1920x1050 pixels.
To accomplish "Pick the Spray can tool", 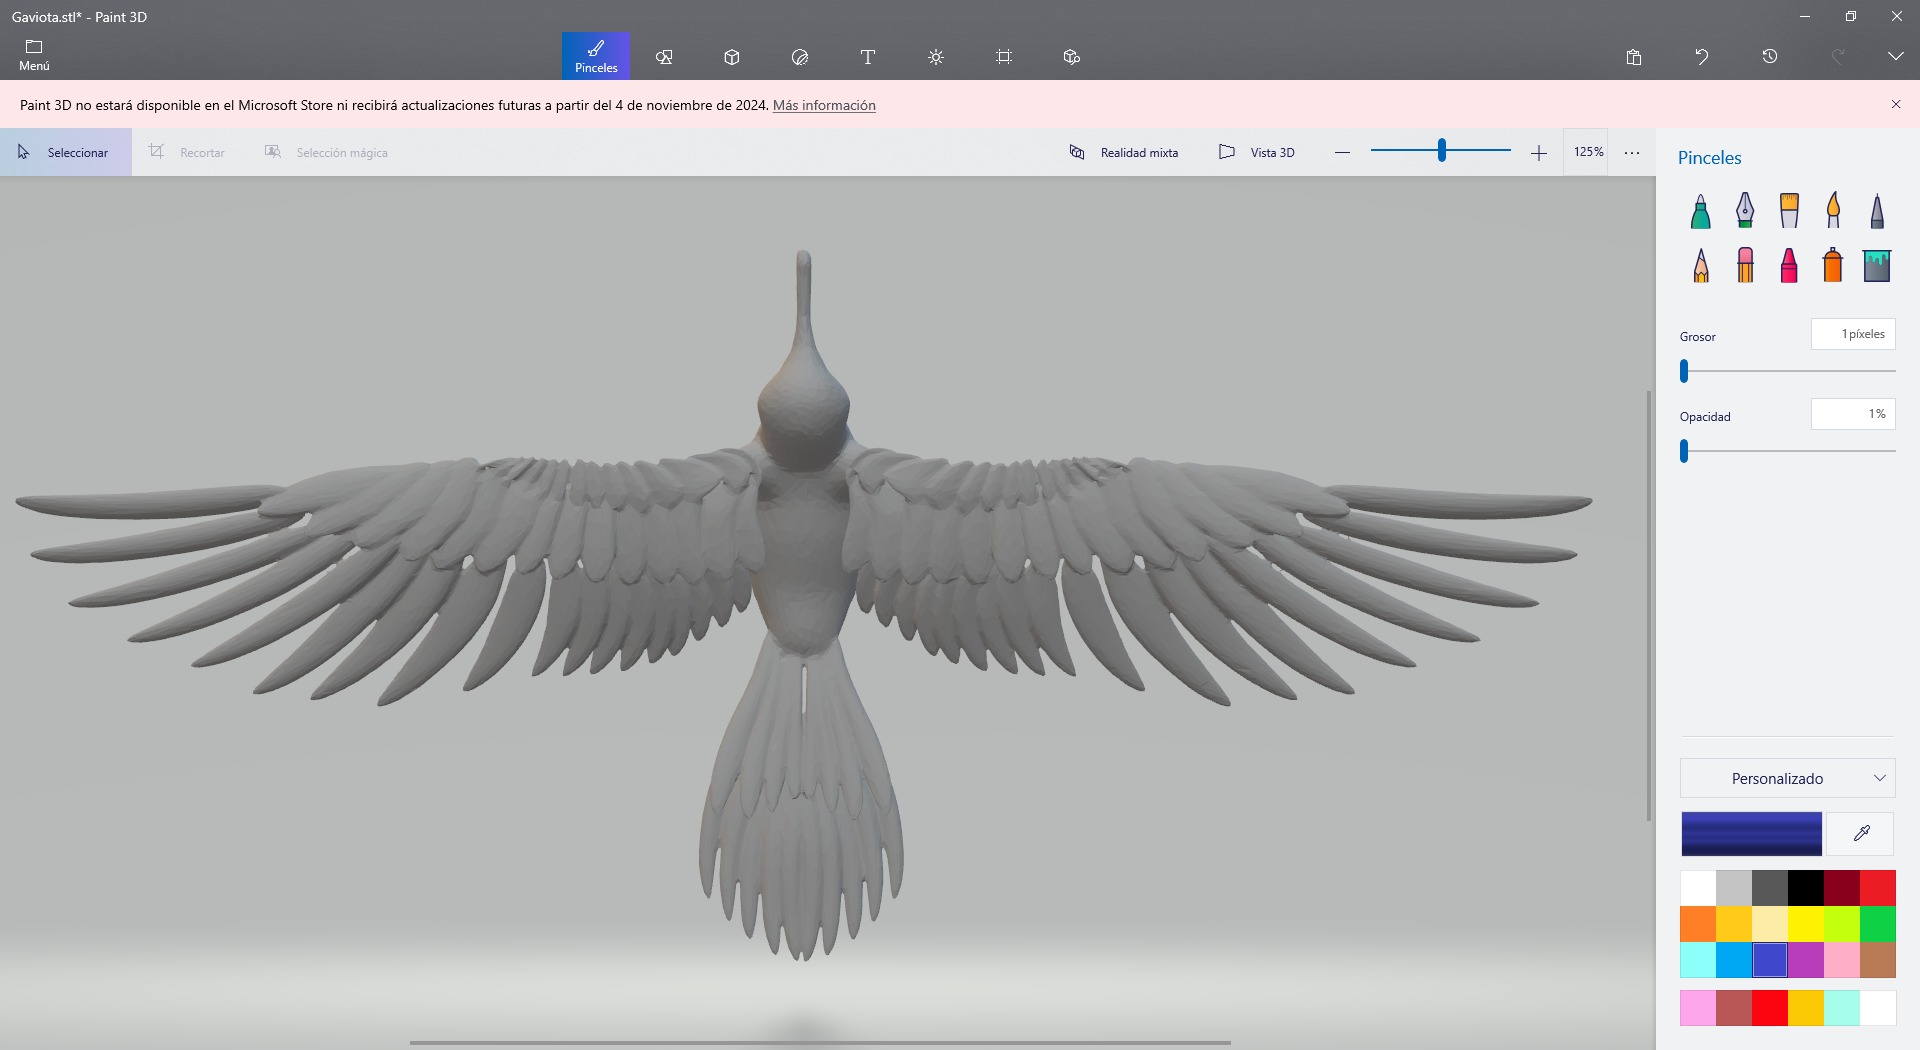I will tap(1833, 265).
